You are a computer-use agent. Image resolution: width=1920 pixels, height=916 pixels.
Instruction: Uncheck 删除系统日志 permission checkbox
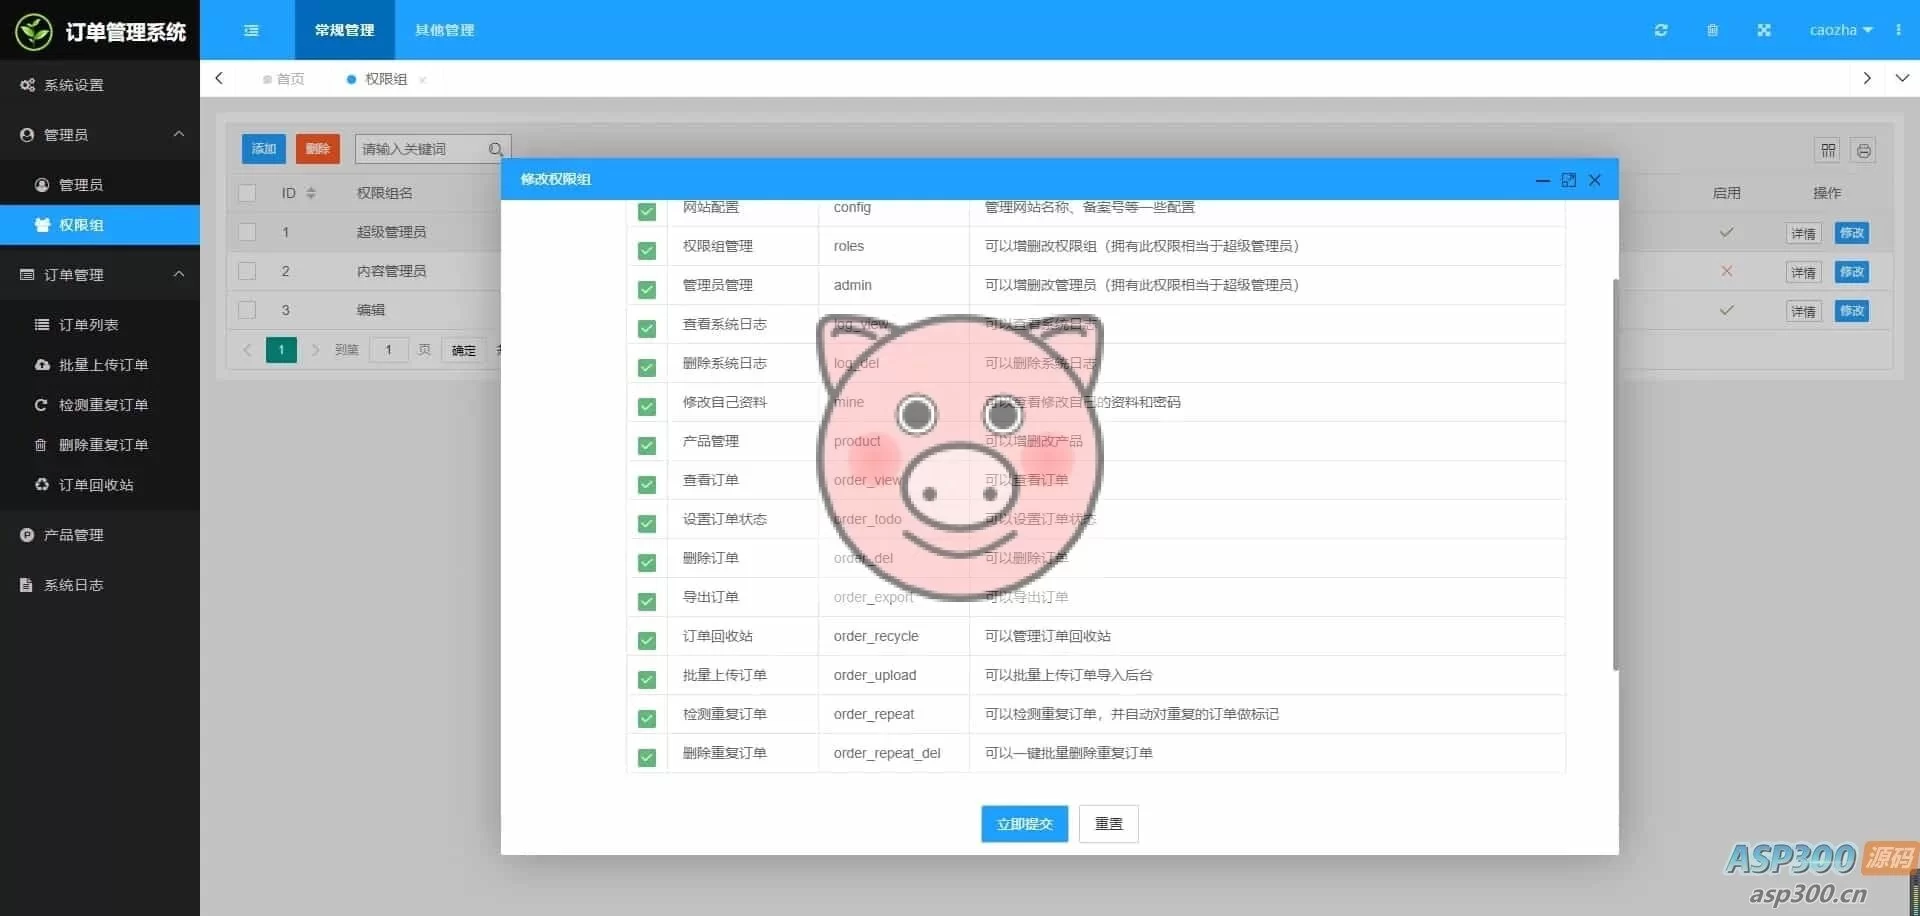(x=647, y=367)
